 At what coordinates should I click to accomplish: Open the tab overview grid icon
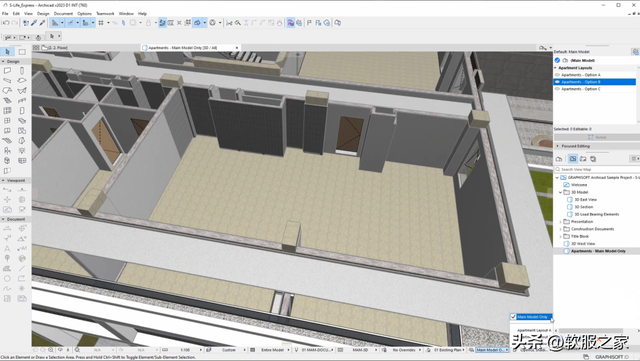coord(36,48)
